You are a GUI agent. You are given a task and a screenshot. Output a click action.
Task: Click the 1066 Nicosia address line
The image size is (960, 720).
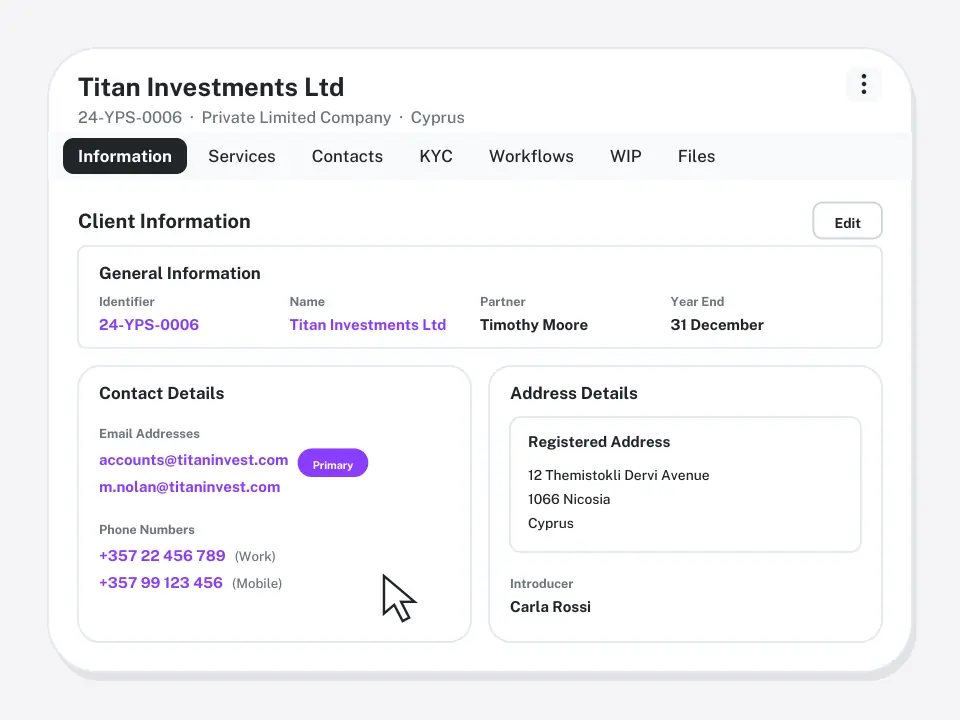569,499
